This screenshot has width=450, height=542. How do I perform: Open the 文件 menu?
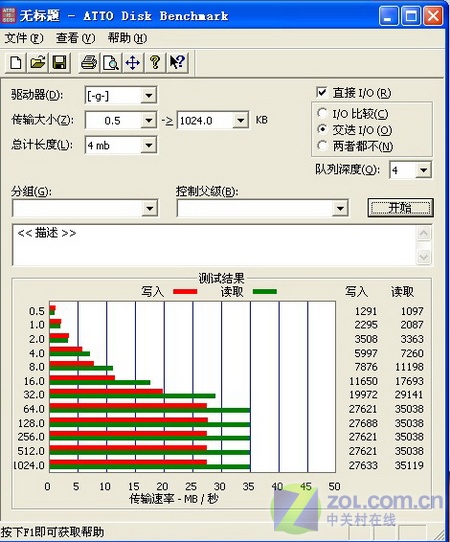pyautogui.click(x=24, y=38)
